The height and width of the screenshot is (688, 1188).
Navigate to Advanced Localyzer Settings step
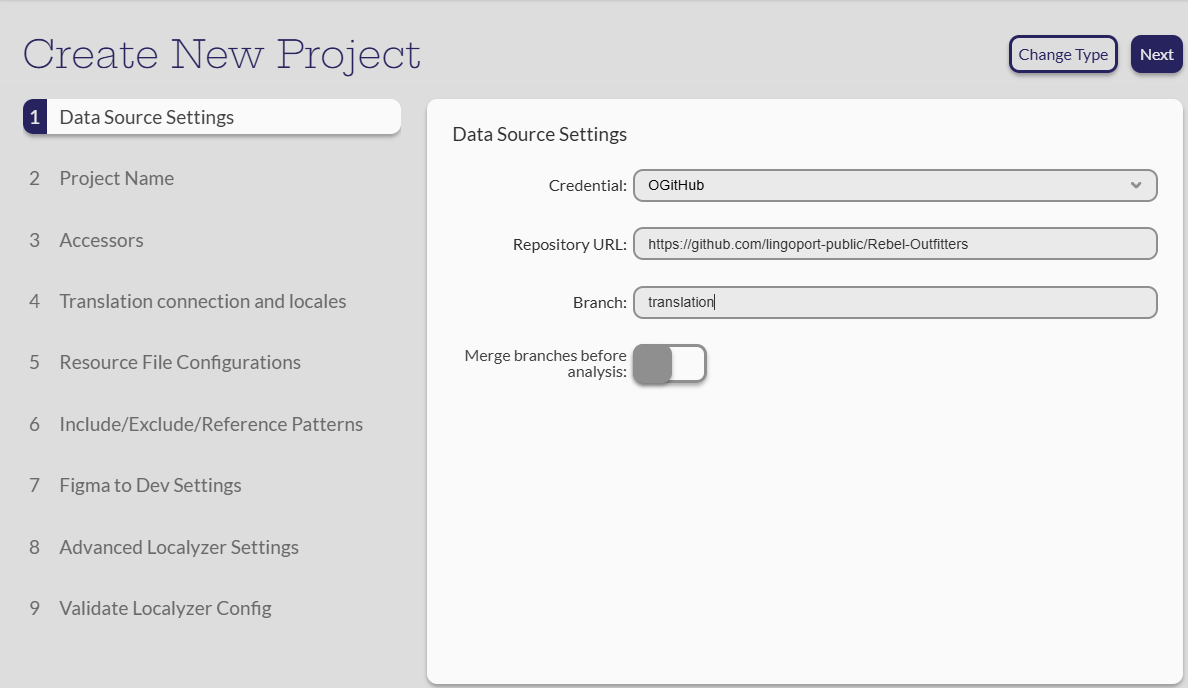click(x=179, y=548)
